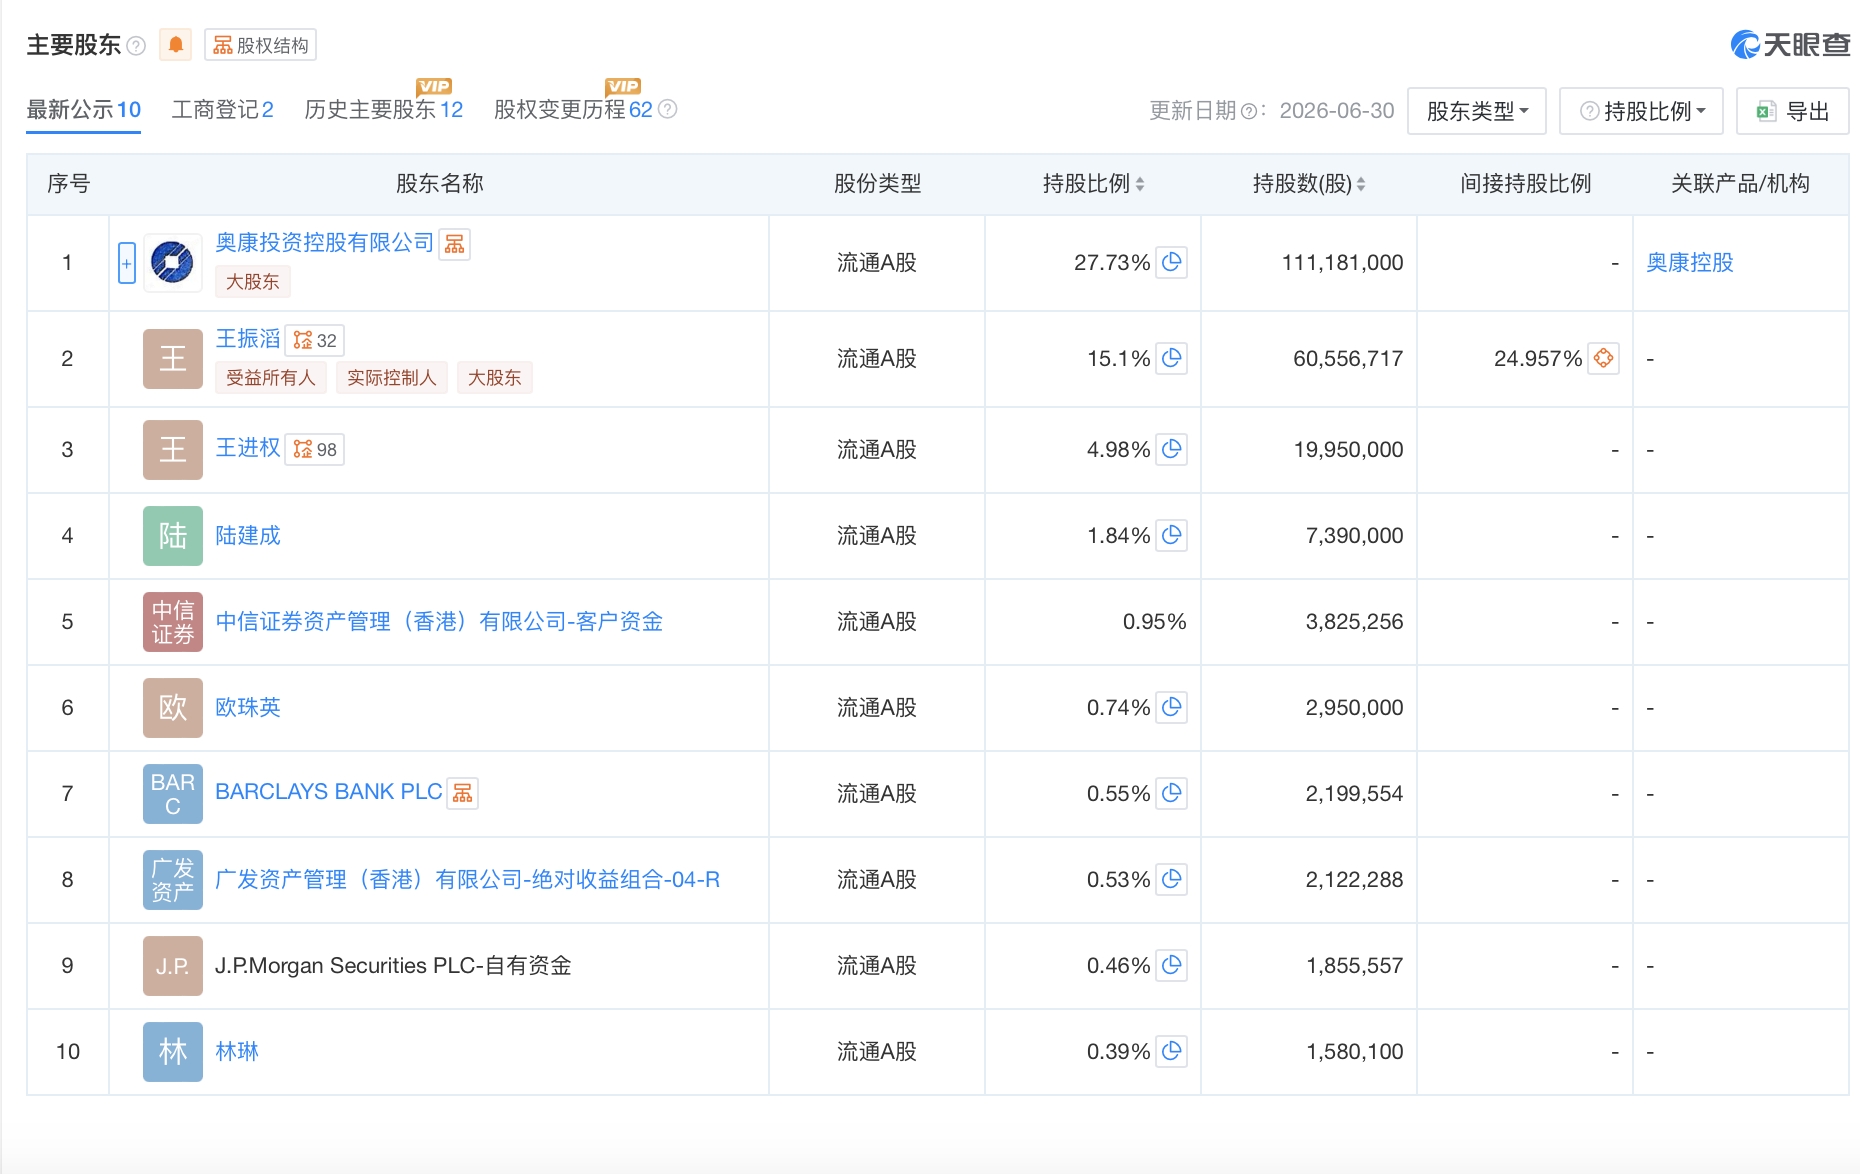Click the 32 relations badge beside 王振滔
The image size is (1860, 1174).
[315, 340]
